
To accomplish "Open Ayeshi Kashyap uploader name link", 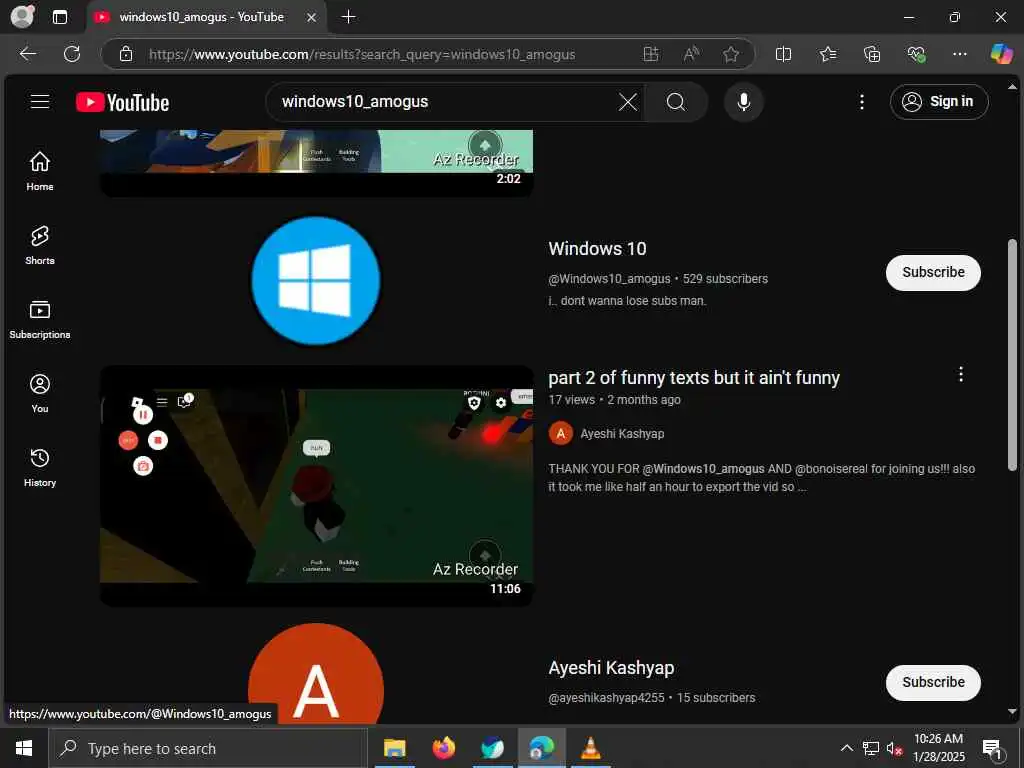I will click(622, 434).
